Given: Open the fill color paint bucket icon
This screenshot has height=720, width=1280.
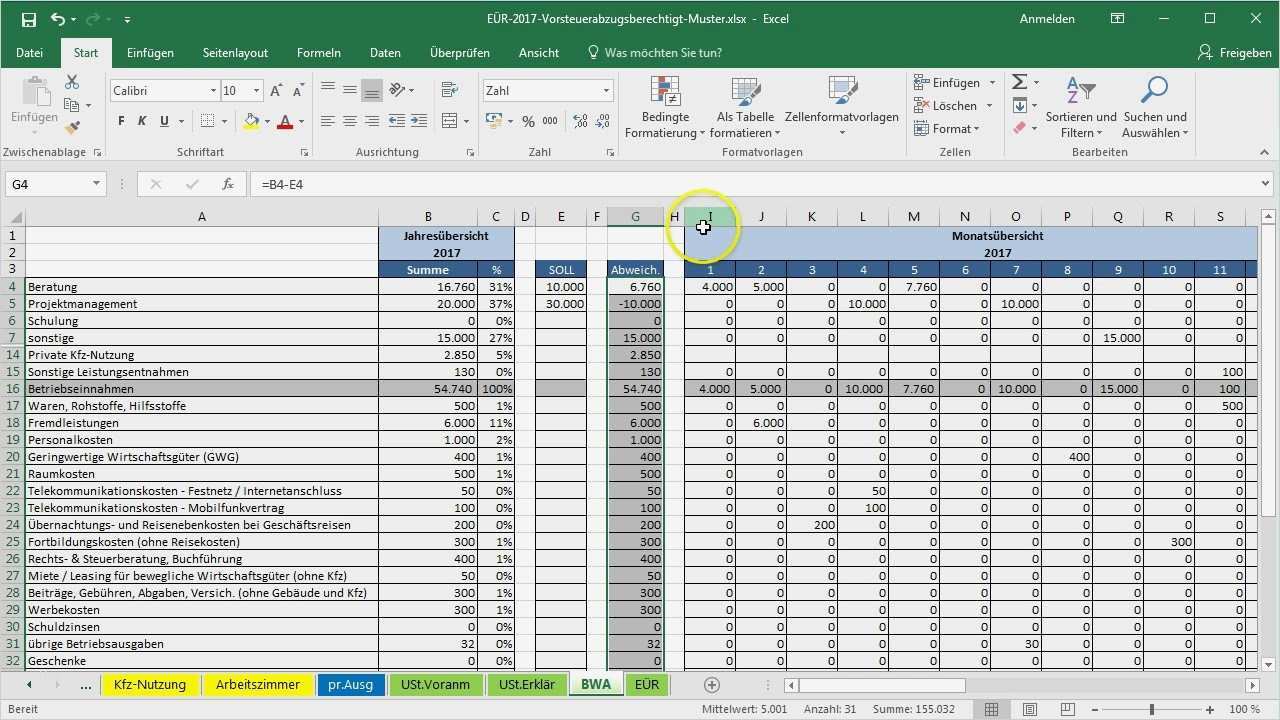Looking at the screenshot, I should tap(249, 122).
